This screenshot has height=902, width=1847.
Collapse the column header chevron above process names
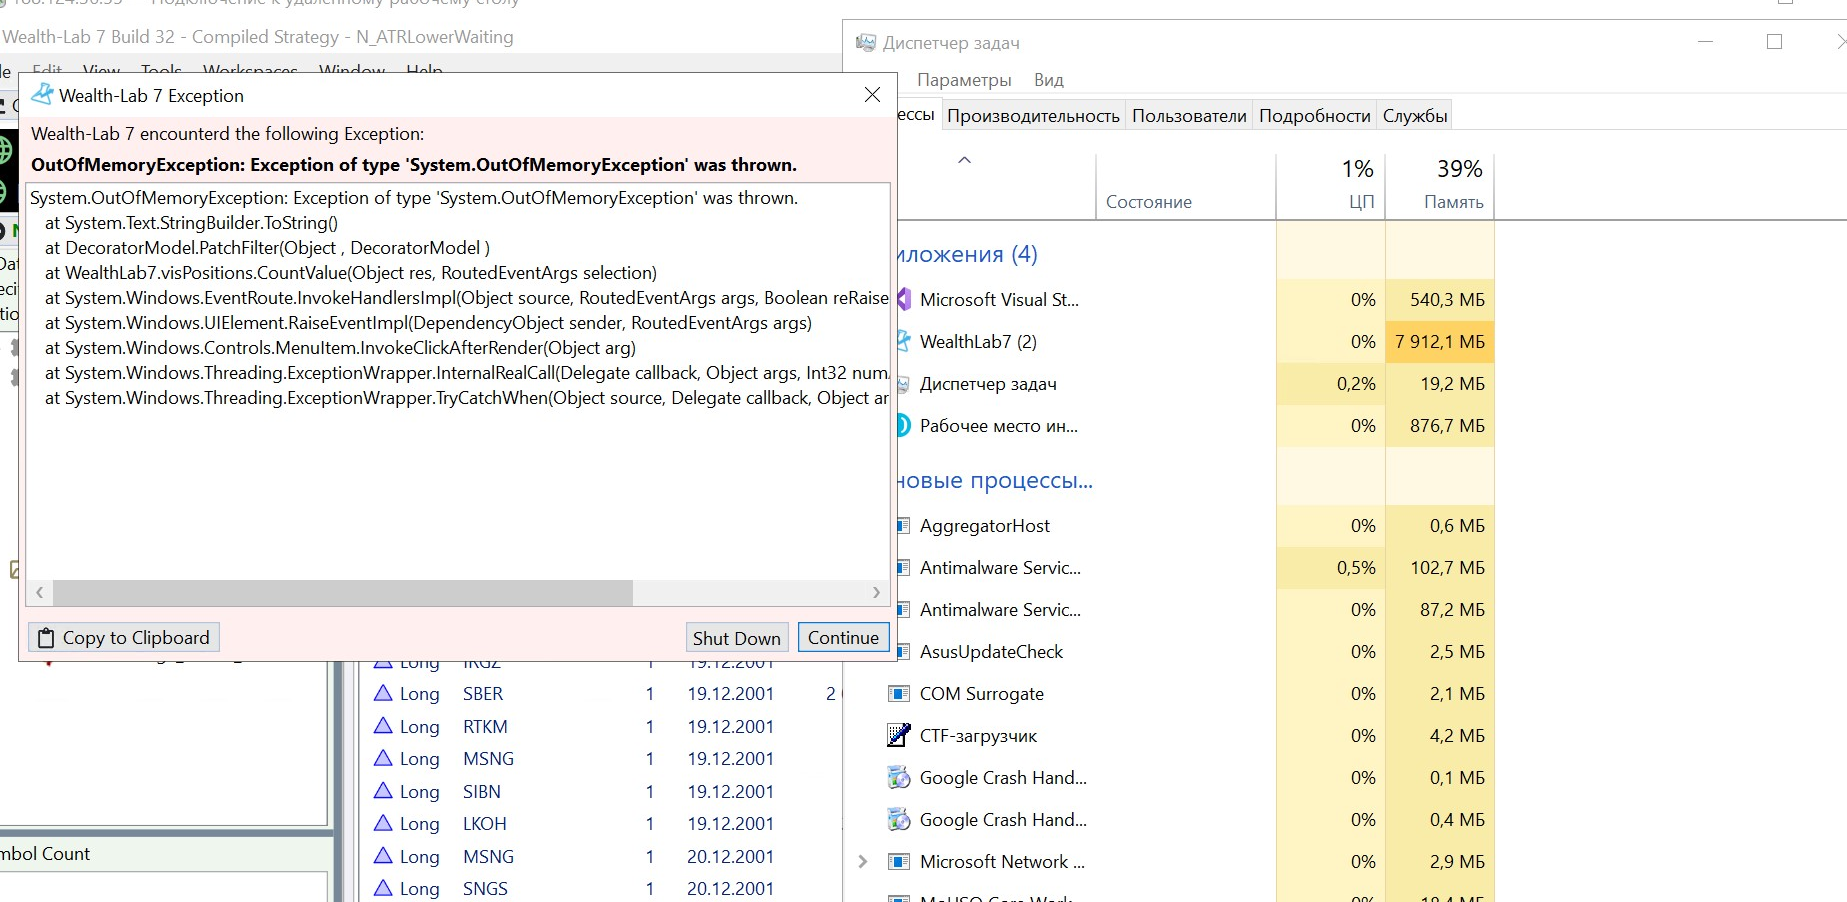click(964, 161)
